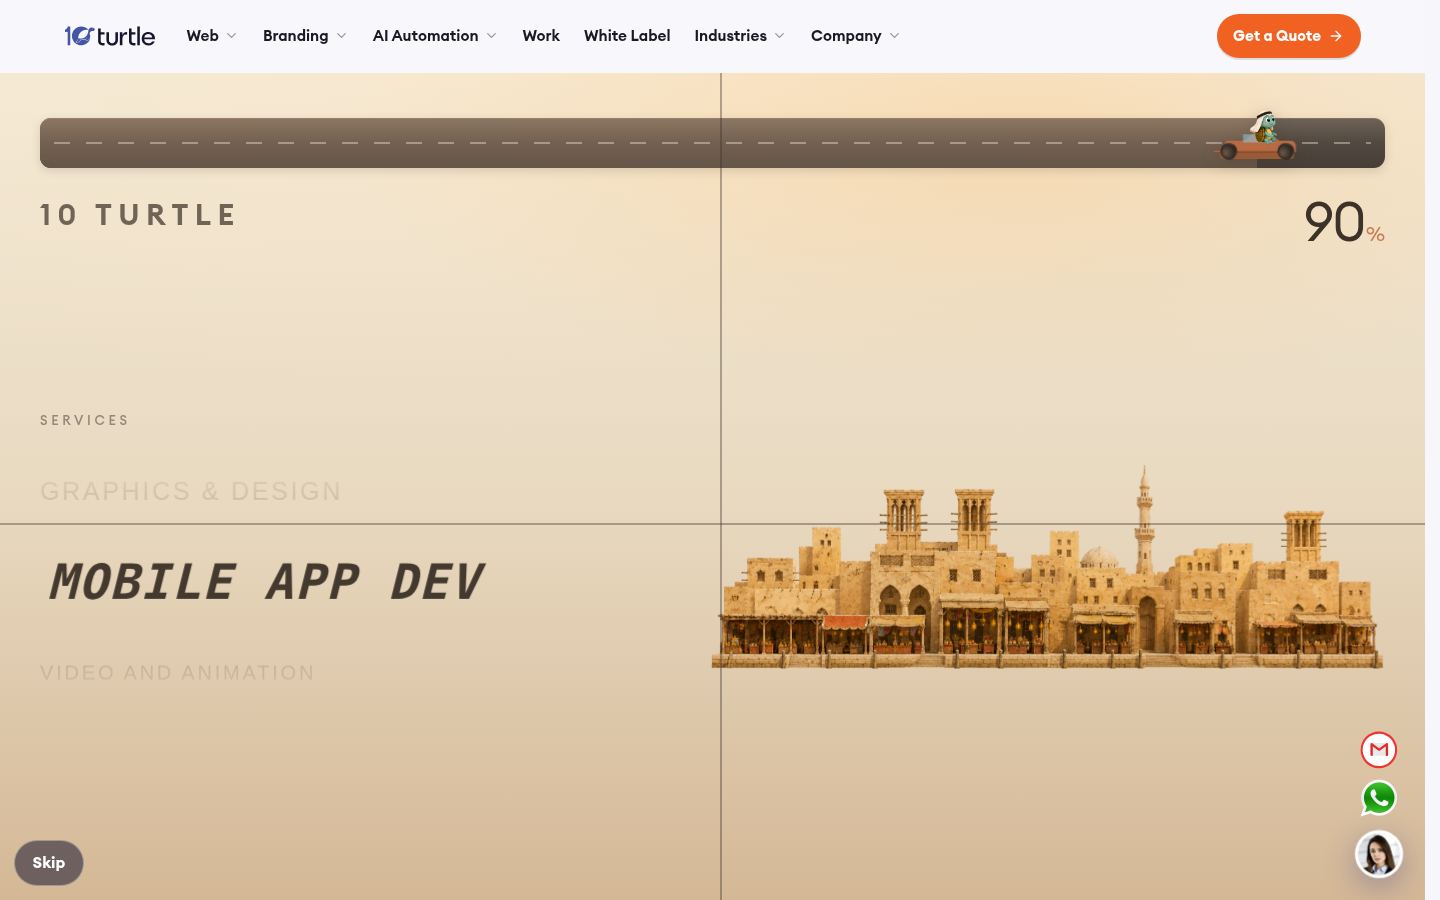
Task: Click the turtle car on the progress road
Action: pos(1257,136)
